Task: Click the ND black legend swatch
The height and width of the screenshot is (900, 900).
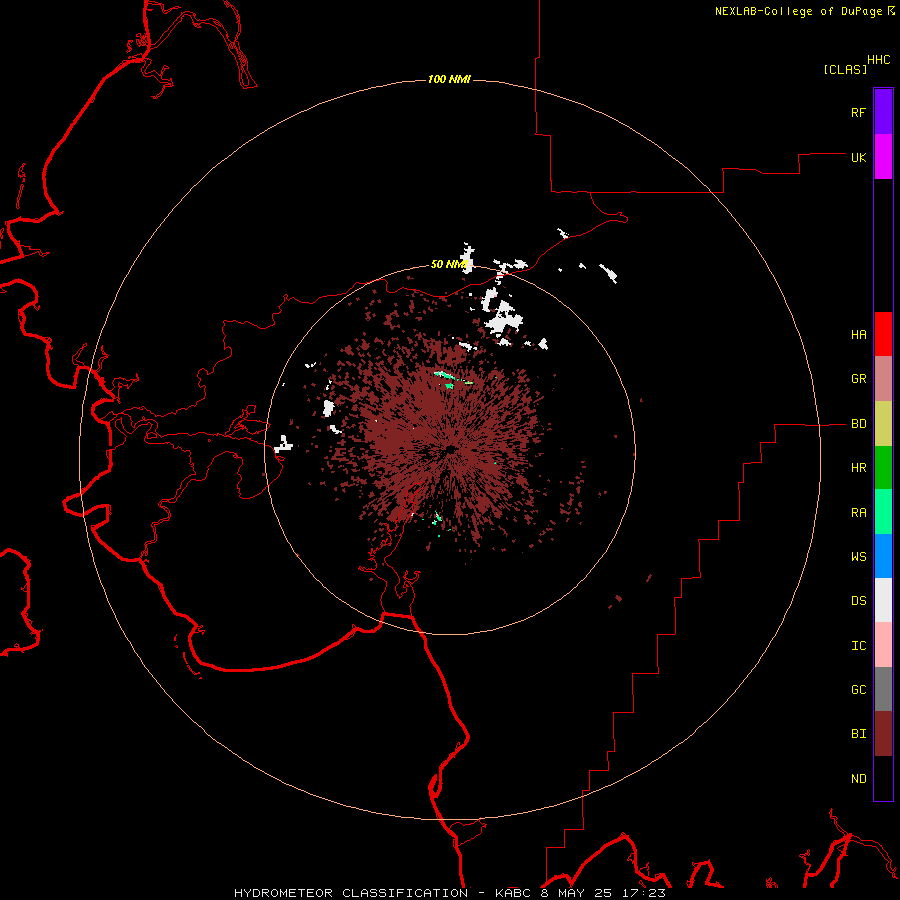Action: 883,778
